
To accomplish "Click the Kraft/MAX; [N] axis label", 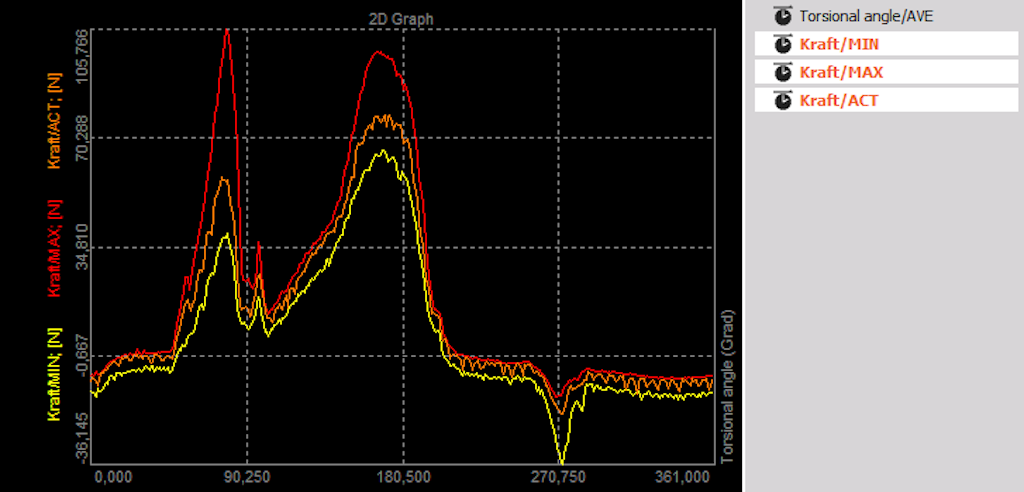I will tap(56, 248).
